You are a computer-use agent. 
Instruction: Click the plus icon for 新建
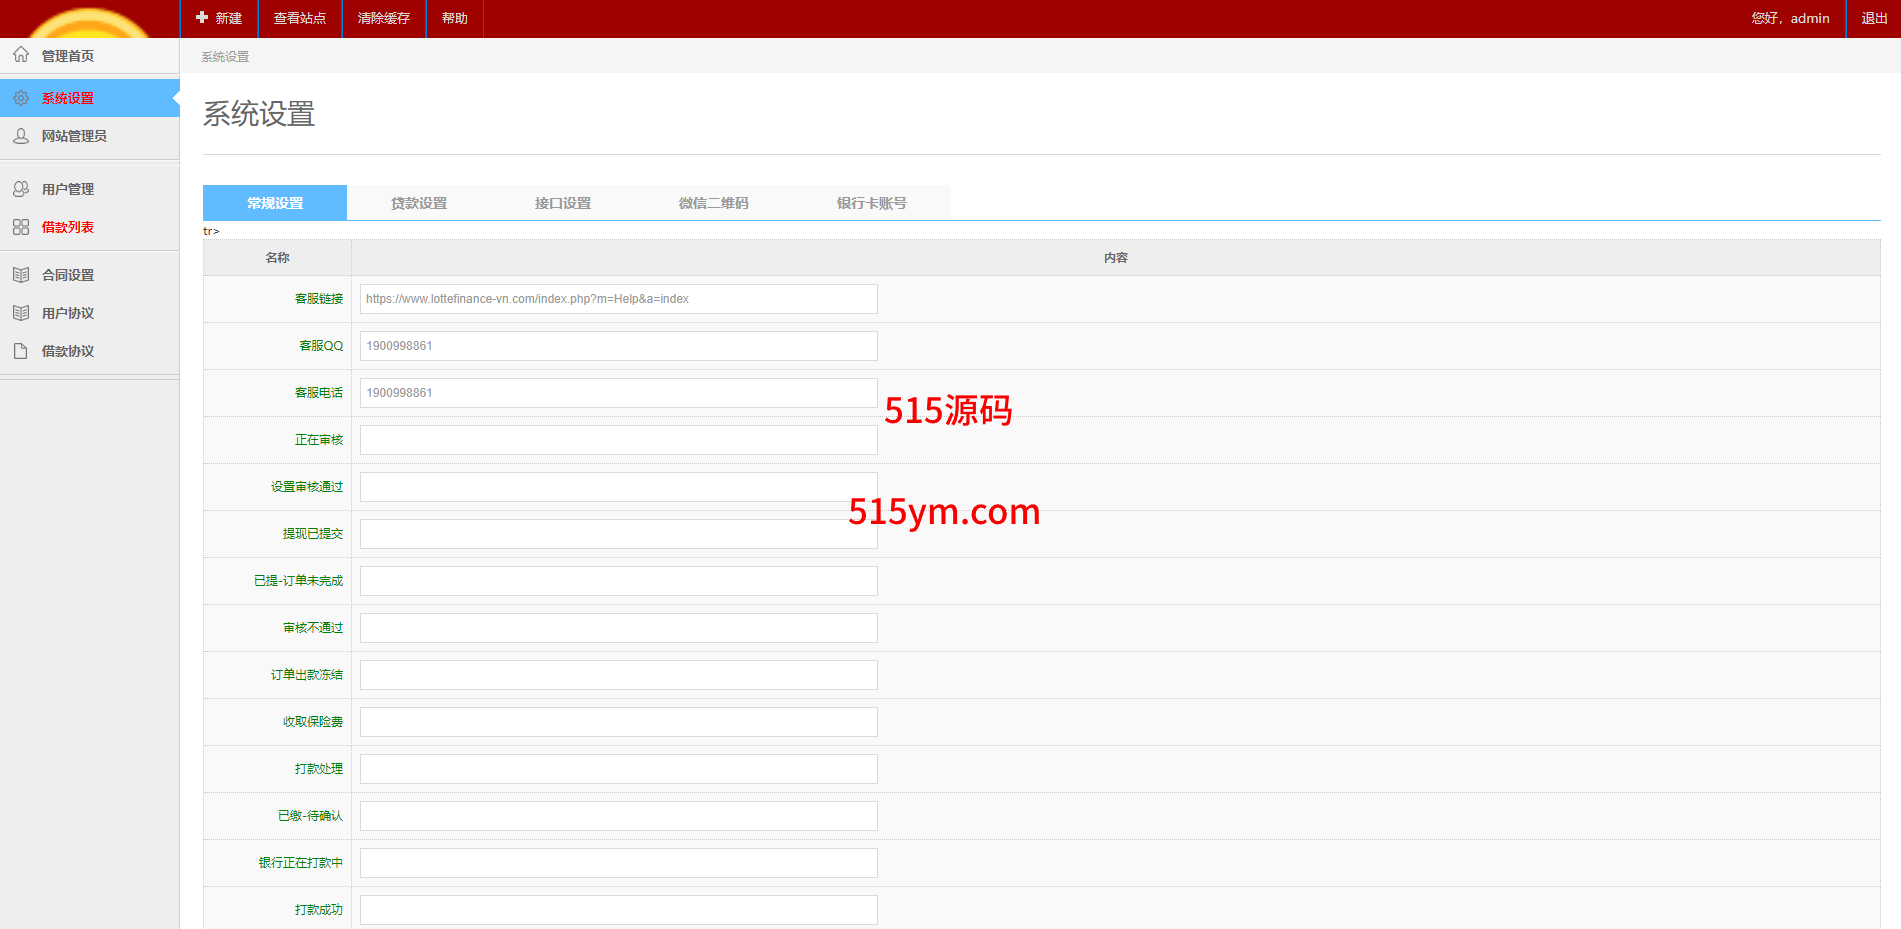coord(202,18)
